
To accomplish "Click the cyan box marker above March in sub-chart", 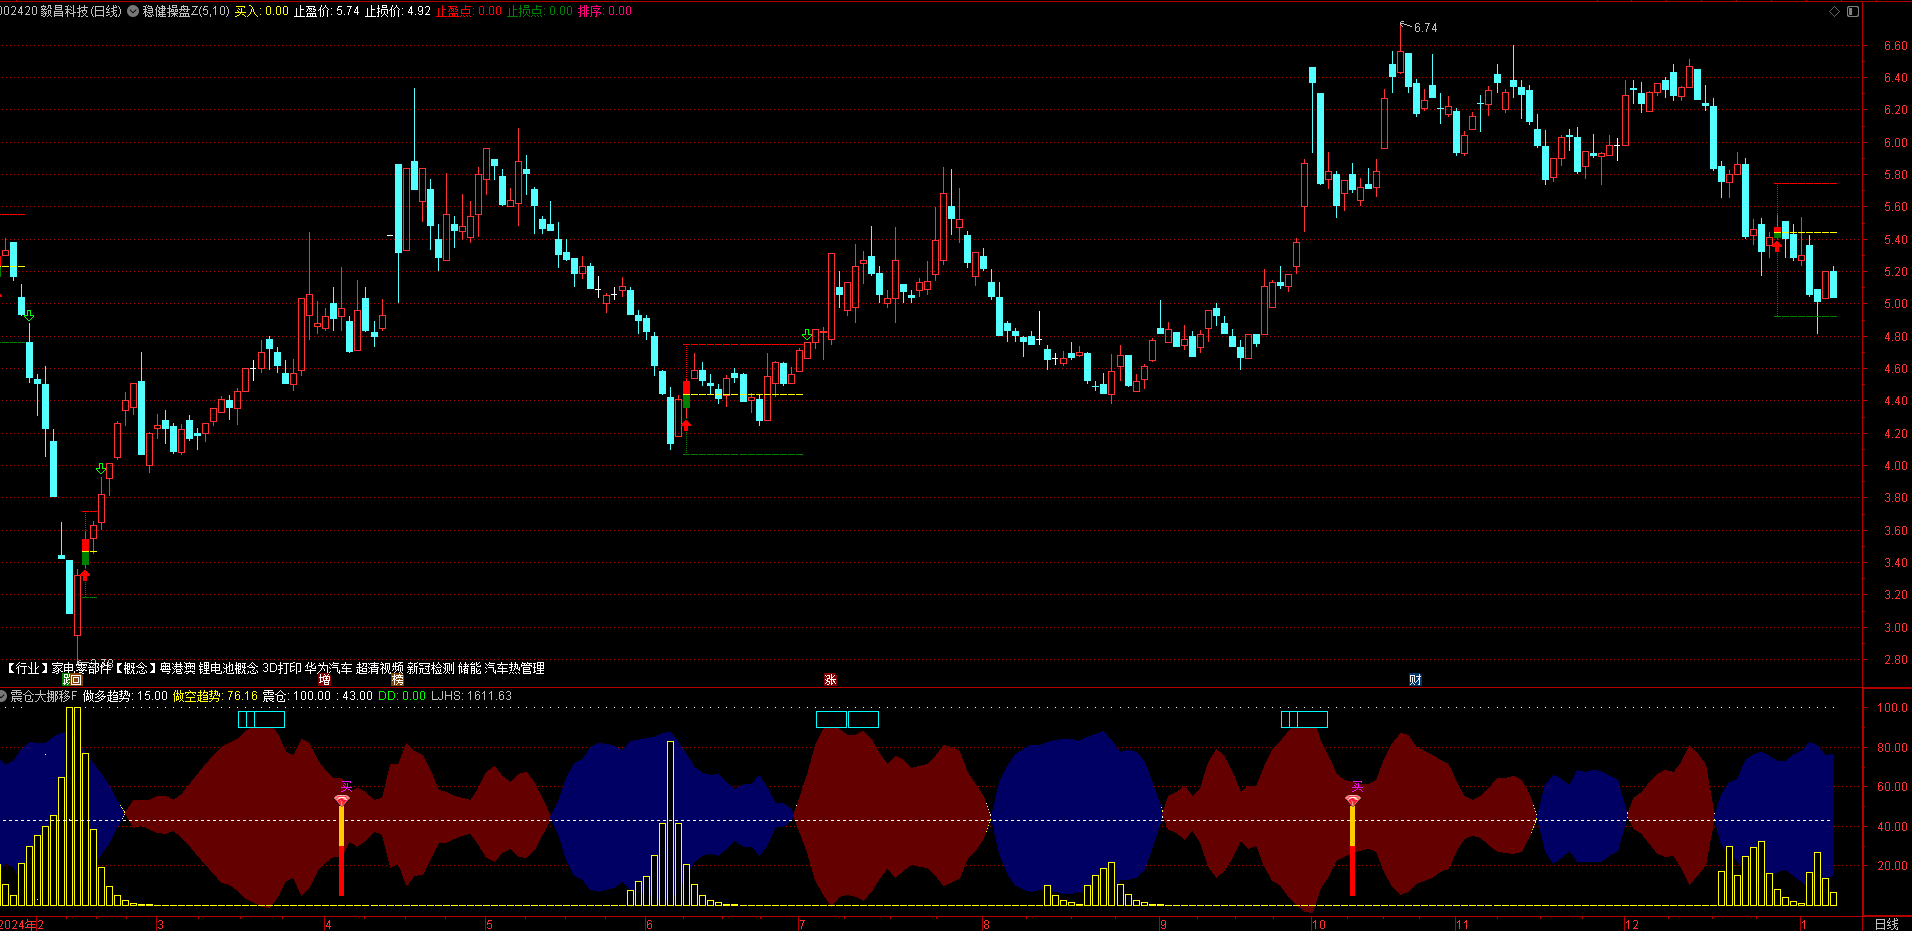I will 261,719.
